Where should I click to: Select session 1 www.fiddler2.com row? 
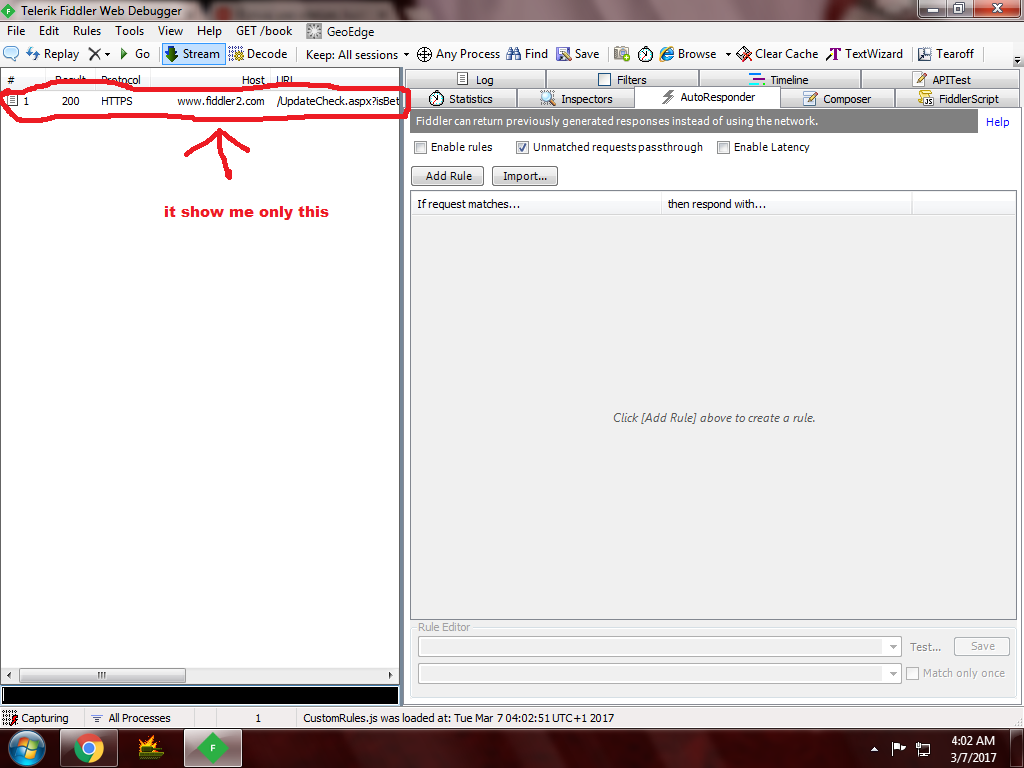pos(200,101)
